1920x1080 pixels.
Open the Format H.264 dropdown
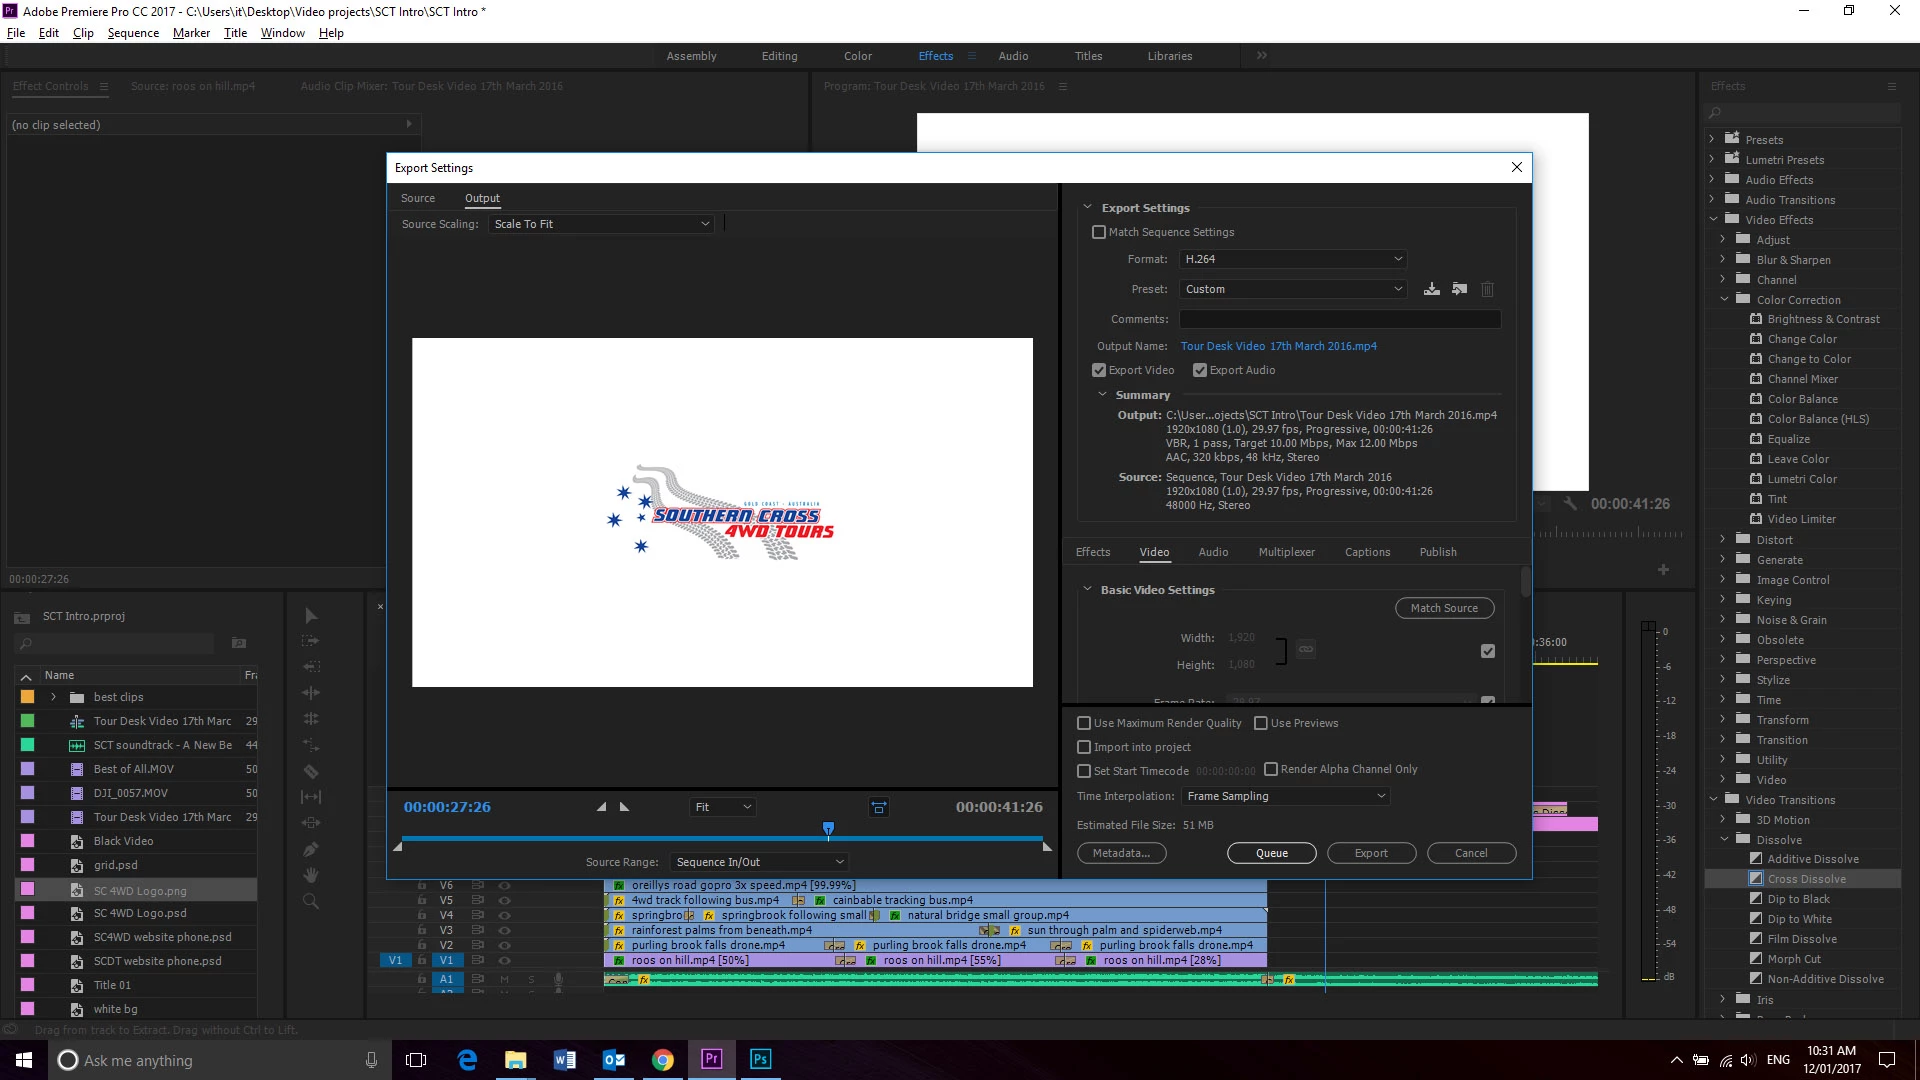click(1293, 259)
